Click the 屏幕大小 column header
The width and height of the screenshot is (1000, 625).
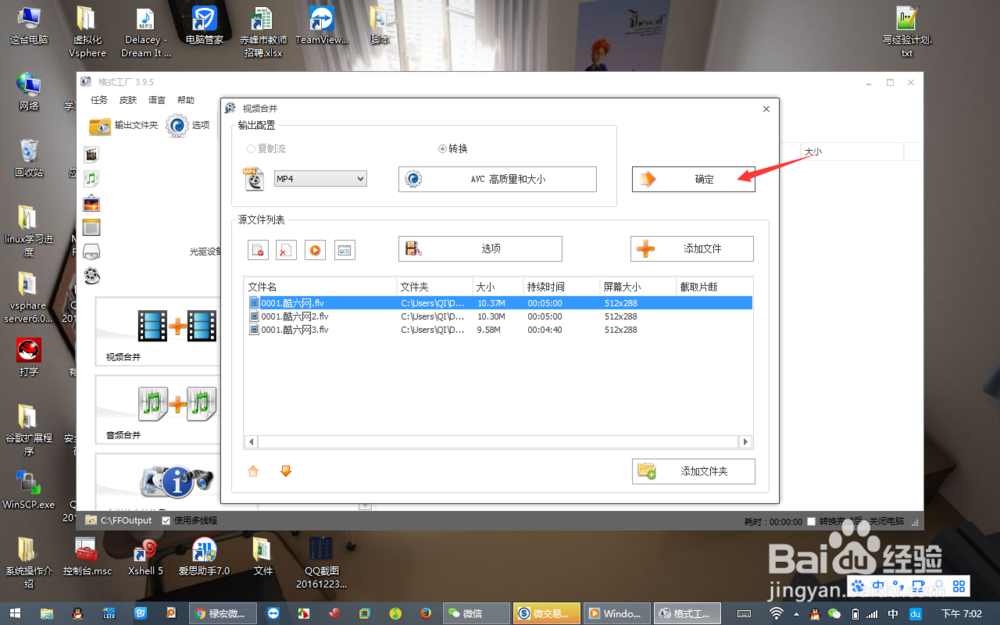pyautogui.click(x=638, y=287)
